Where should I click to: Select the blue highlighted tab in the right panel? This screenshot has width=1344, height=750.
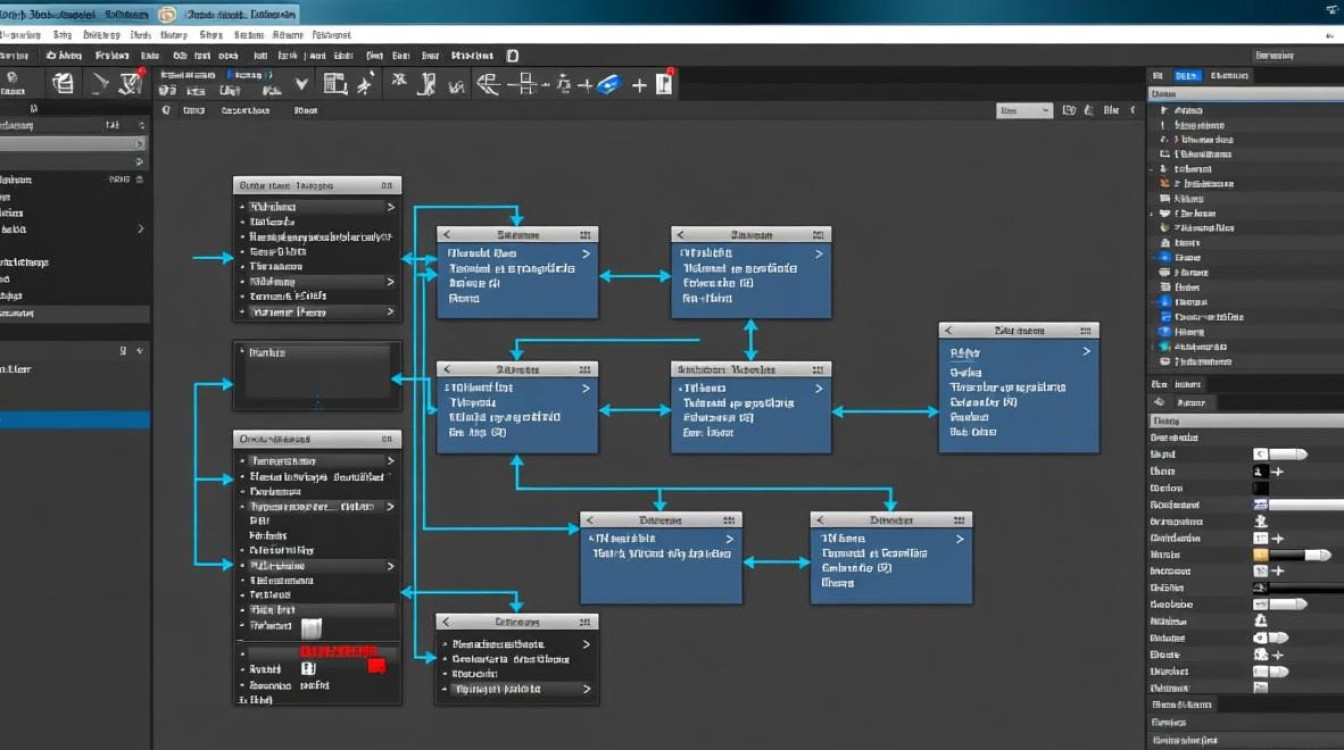(1186, 76)
